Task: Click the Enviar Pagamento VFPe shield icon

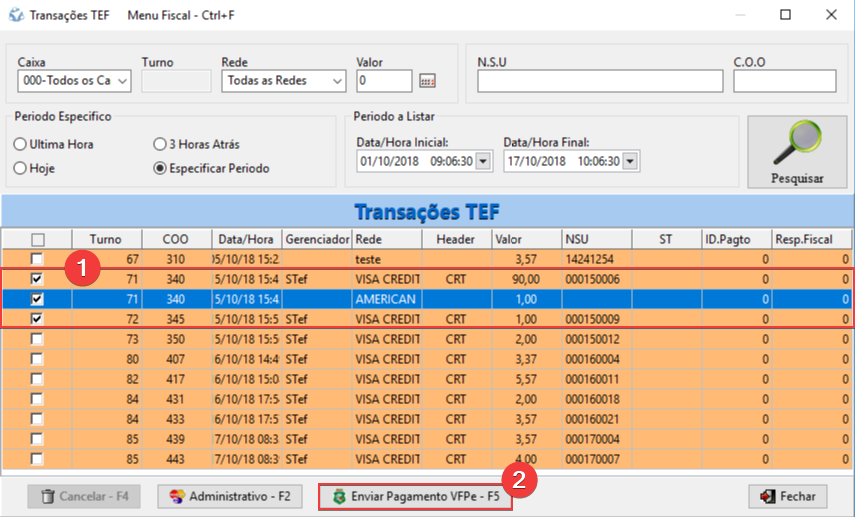Action: pos(338,496)
